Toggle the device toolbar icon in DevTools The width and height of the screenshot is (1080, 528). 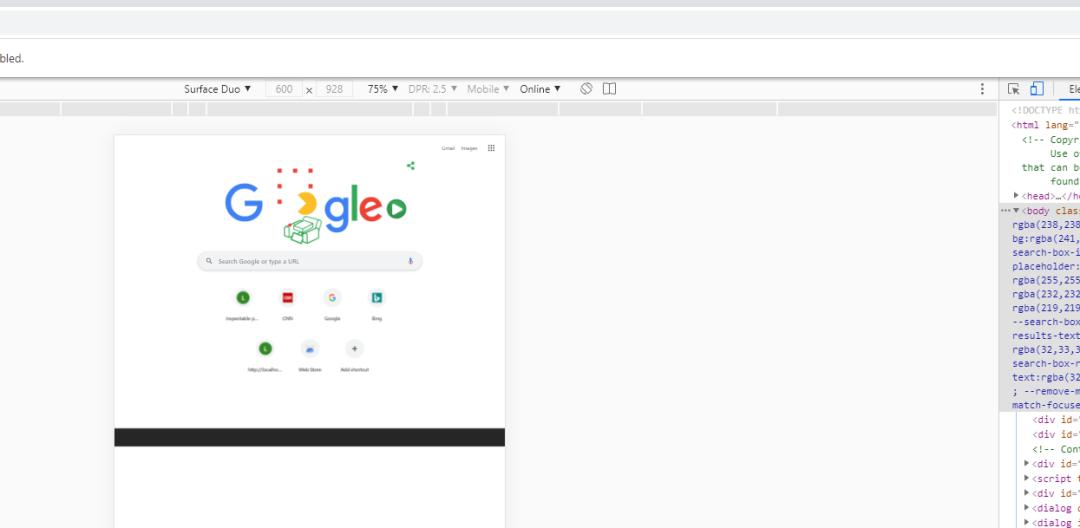(x=1037, y=89)
